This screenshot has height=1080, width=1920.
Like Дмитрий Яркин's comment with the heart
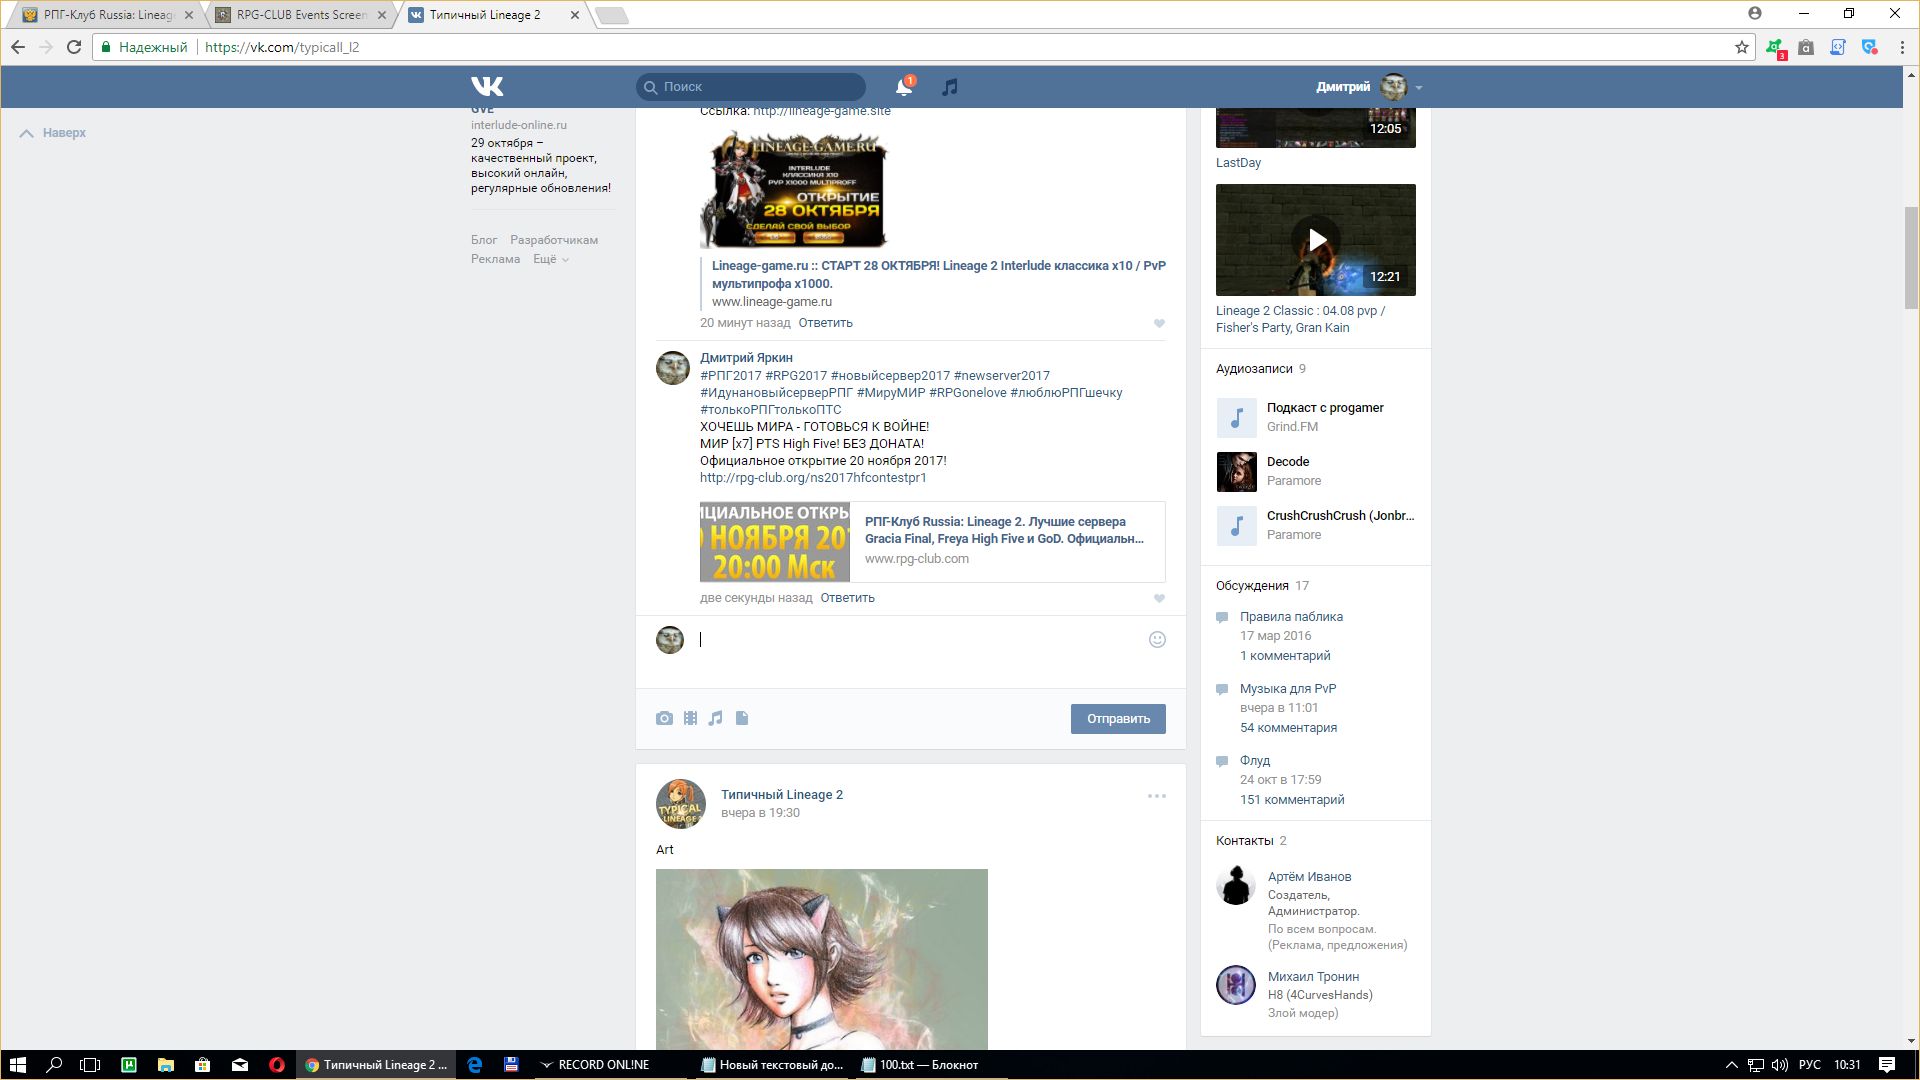1159,598
